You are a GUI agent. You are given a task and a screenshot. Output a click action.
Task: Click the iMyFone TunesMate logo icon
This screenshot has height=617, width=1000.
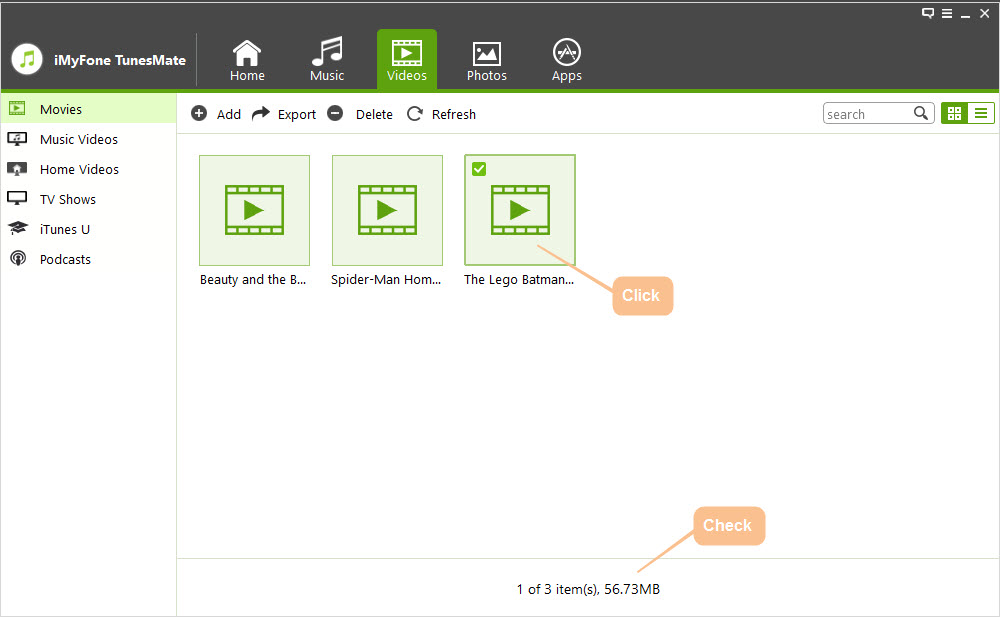tap(27, 60)
